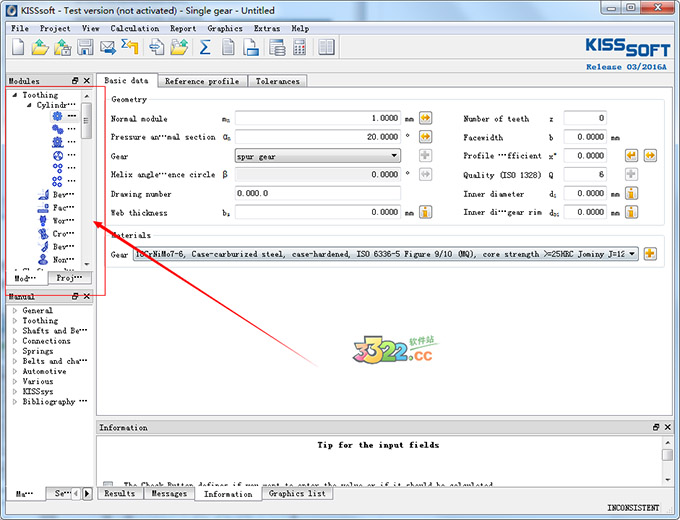Run calculation with blue Sigma icon

(x=205, y=47)
